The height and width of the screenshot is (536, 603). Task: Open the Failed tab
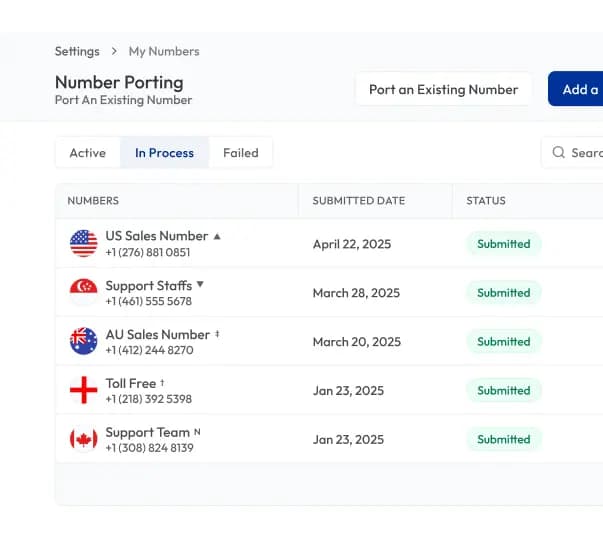point(240,153)
